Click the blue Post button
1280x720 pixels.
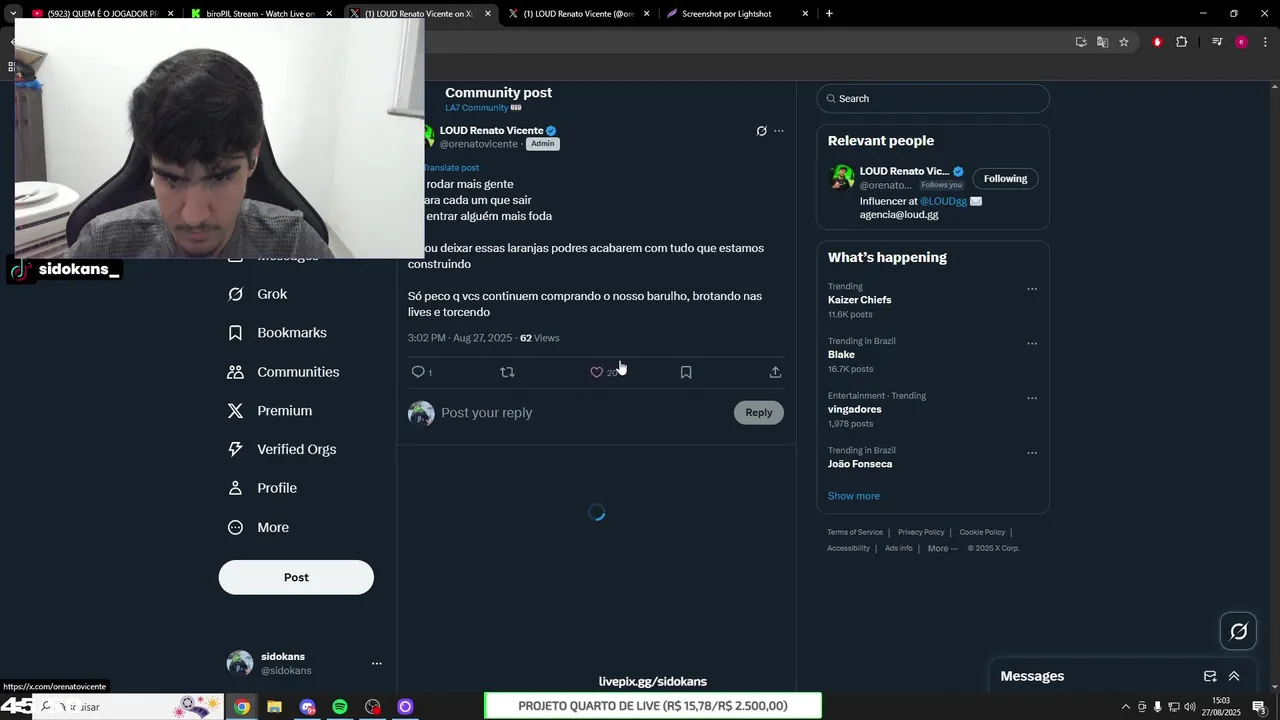click(296, 577)
